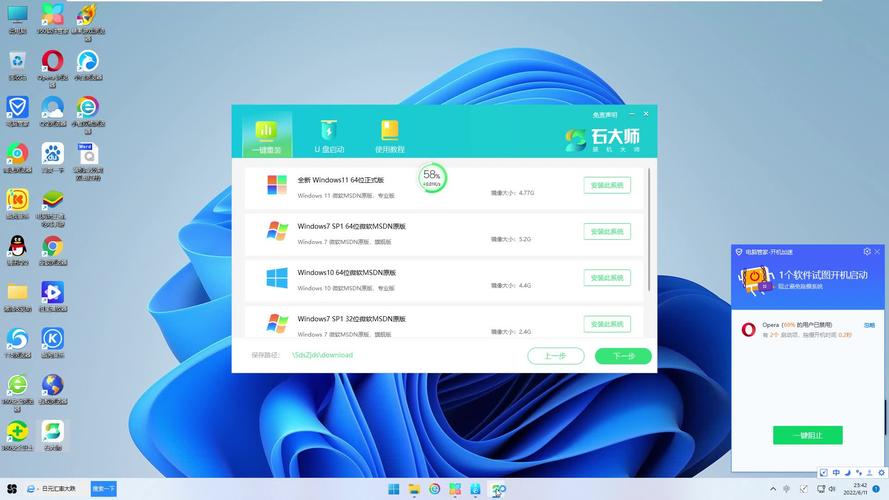Open settings gear in 电脑管家 popup
The height and width of the screenshot is (500, 889).
tap(867, 252)
